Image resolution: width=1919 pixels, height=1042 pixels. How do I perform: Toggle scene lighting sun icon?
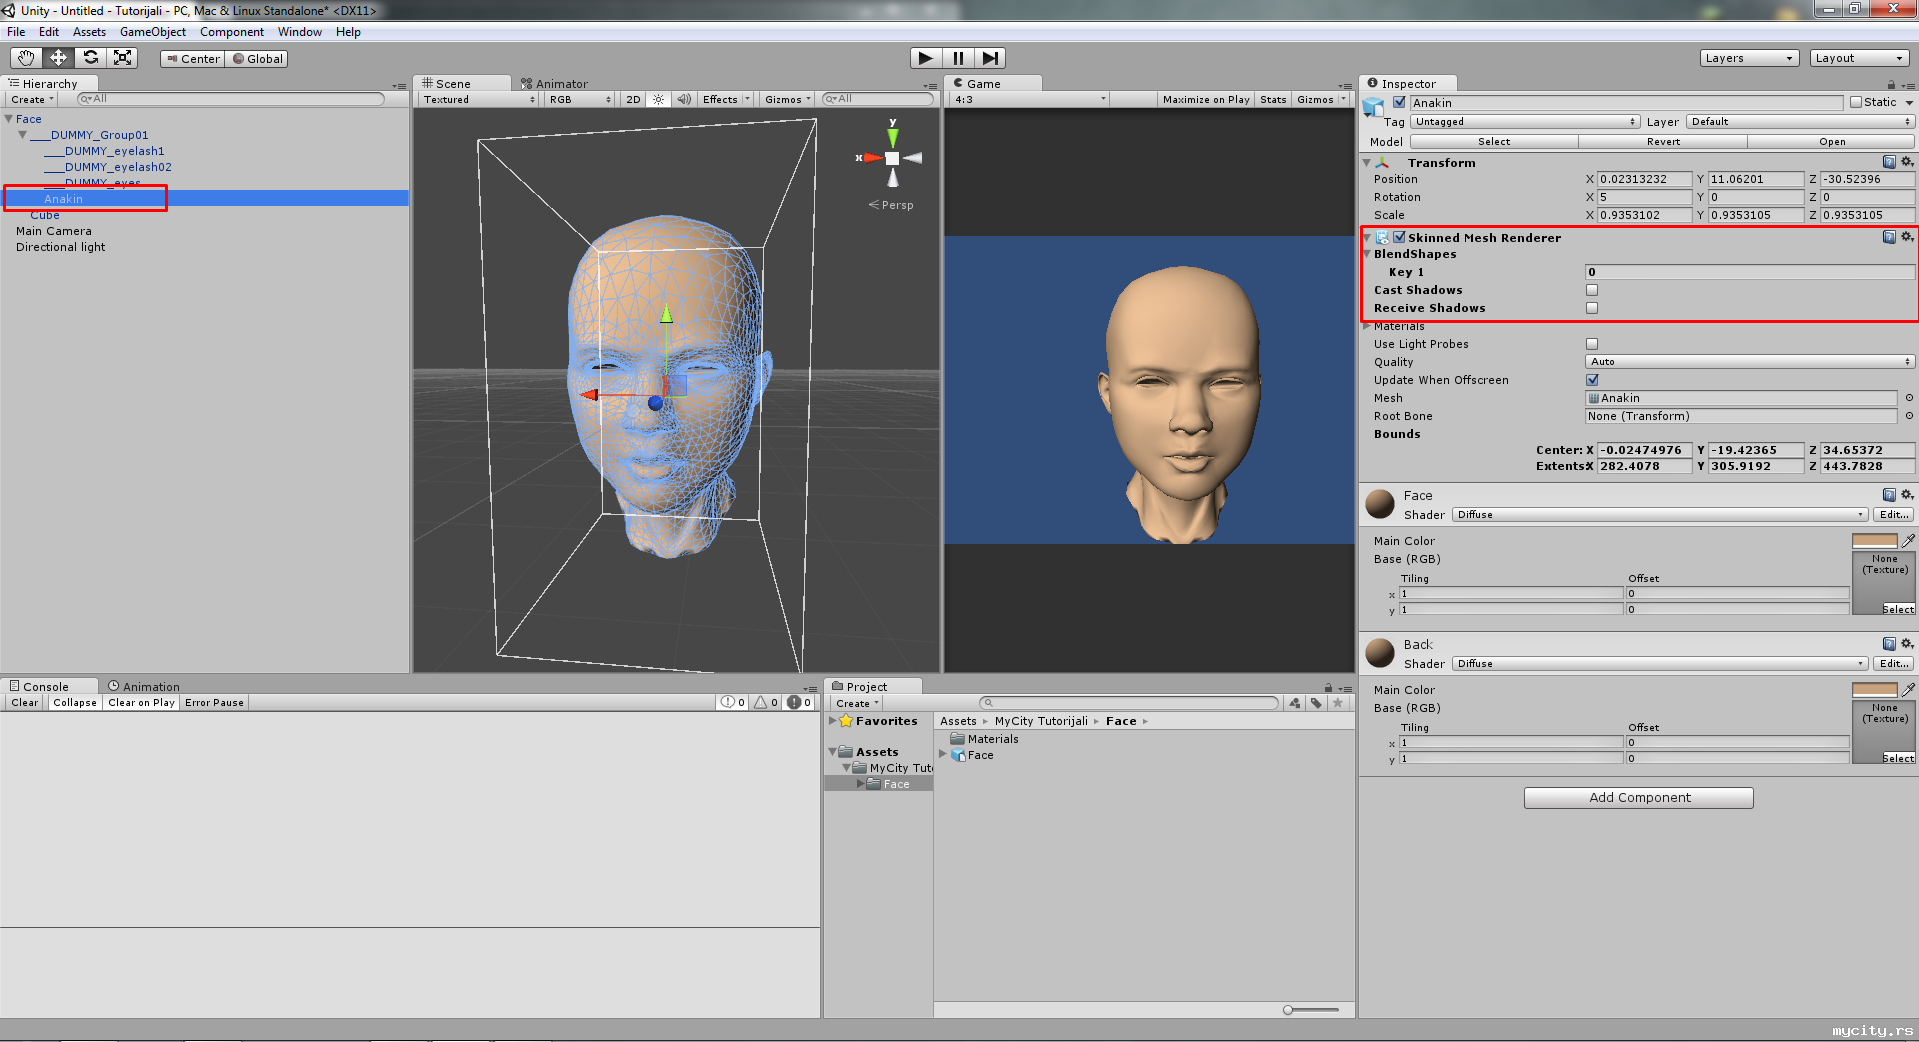tap(658, 100)
